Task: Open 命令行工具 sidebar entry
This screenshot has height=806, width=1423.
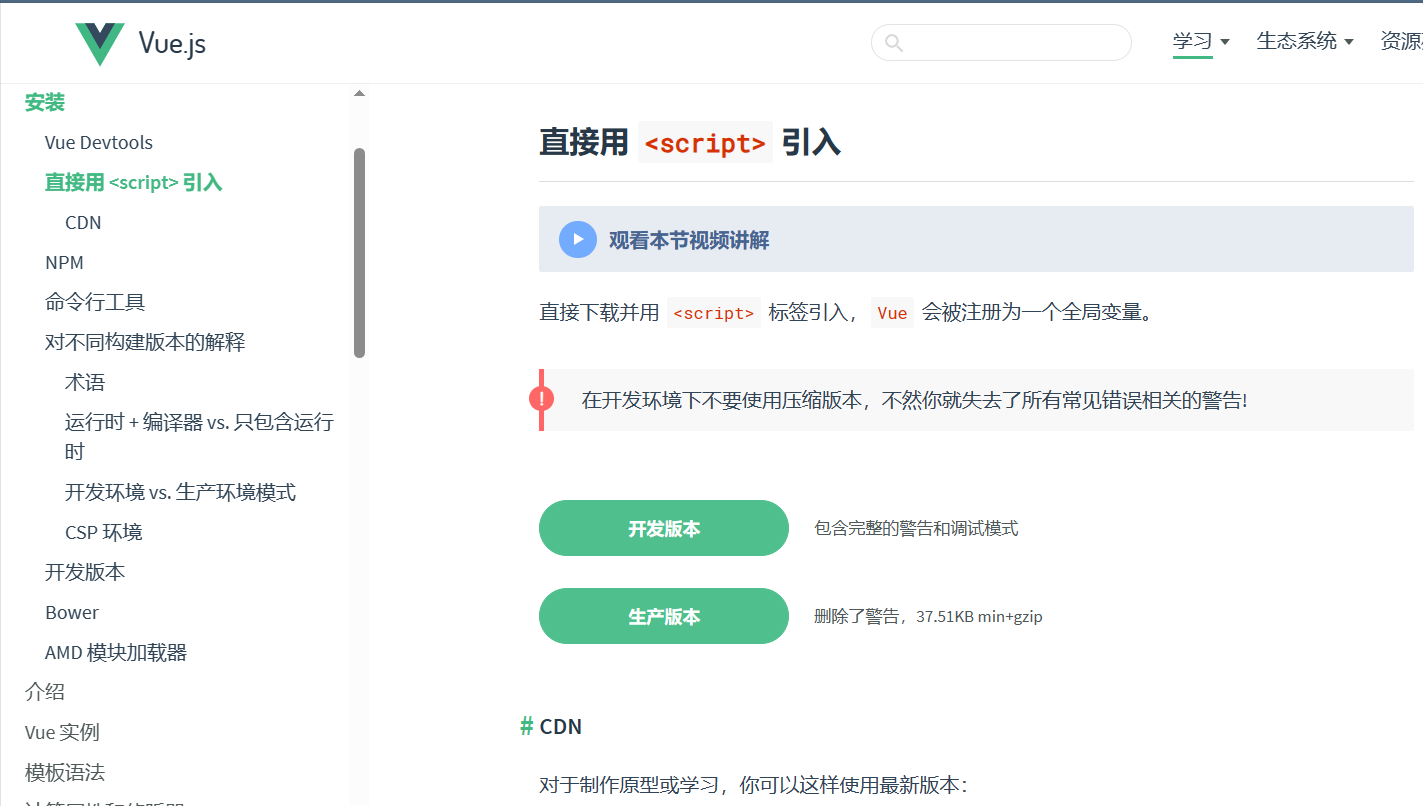Action: click(x=95, y=302)
